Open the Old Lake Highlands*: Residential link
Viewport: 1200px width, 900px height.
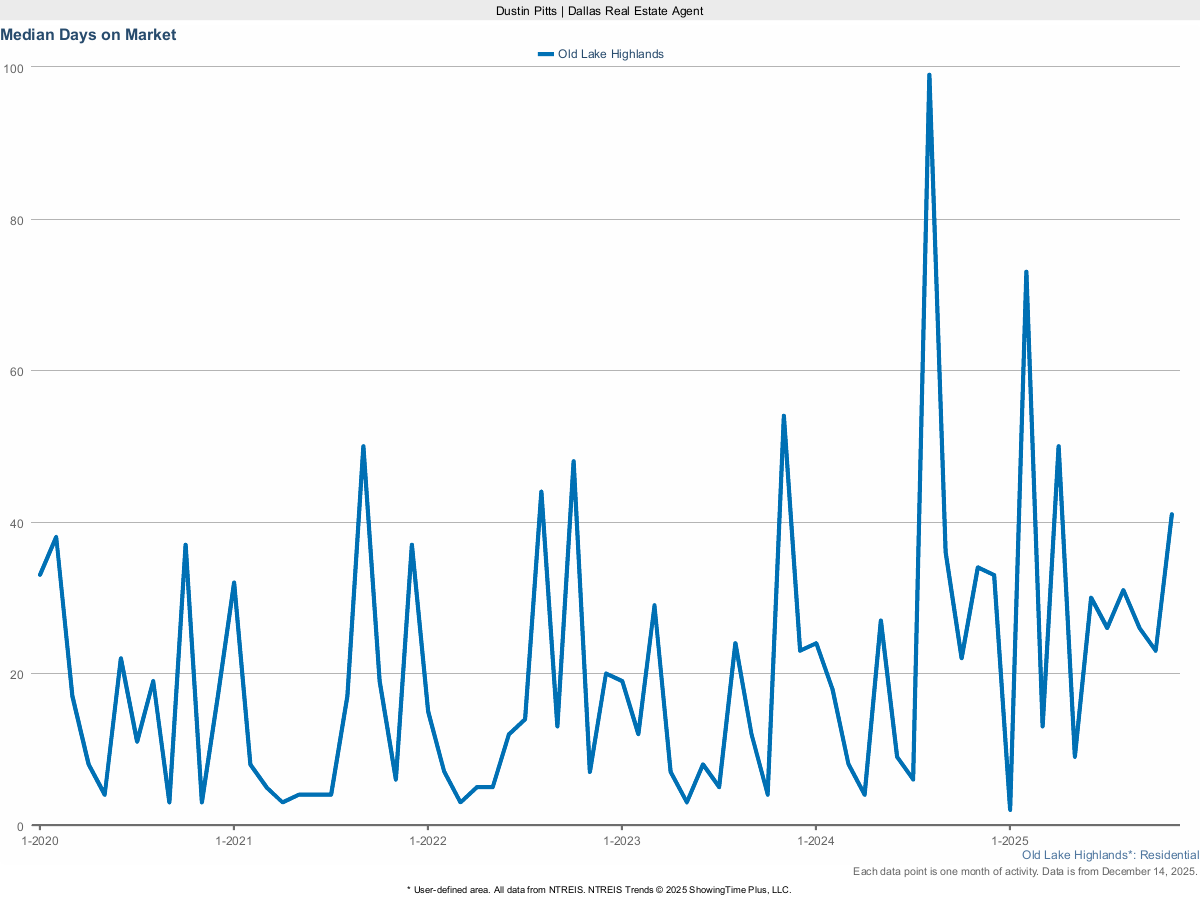click(1110, 855)
